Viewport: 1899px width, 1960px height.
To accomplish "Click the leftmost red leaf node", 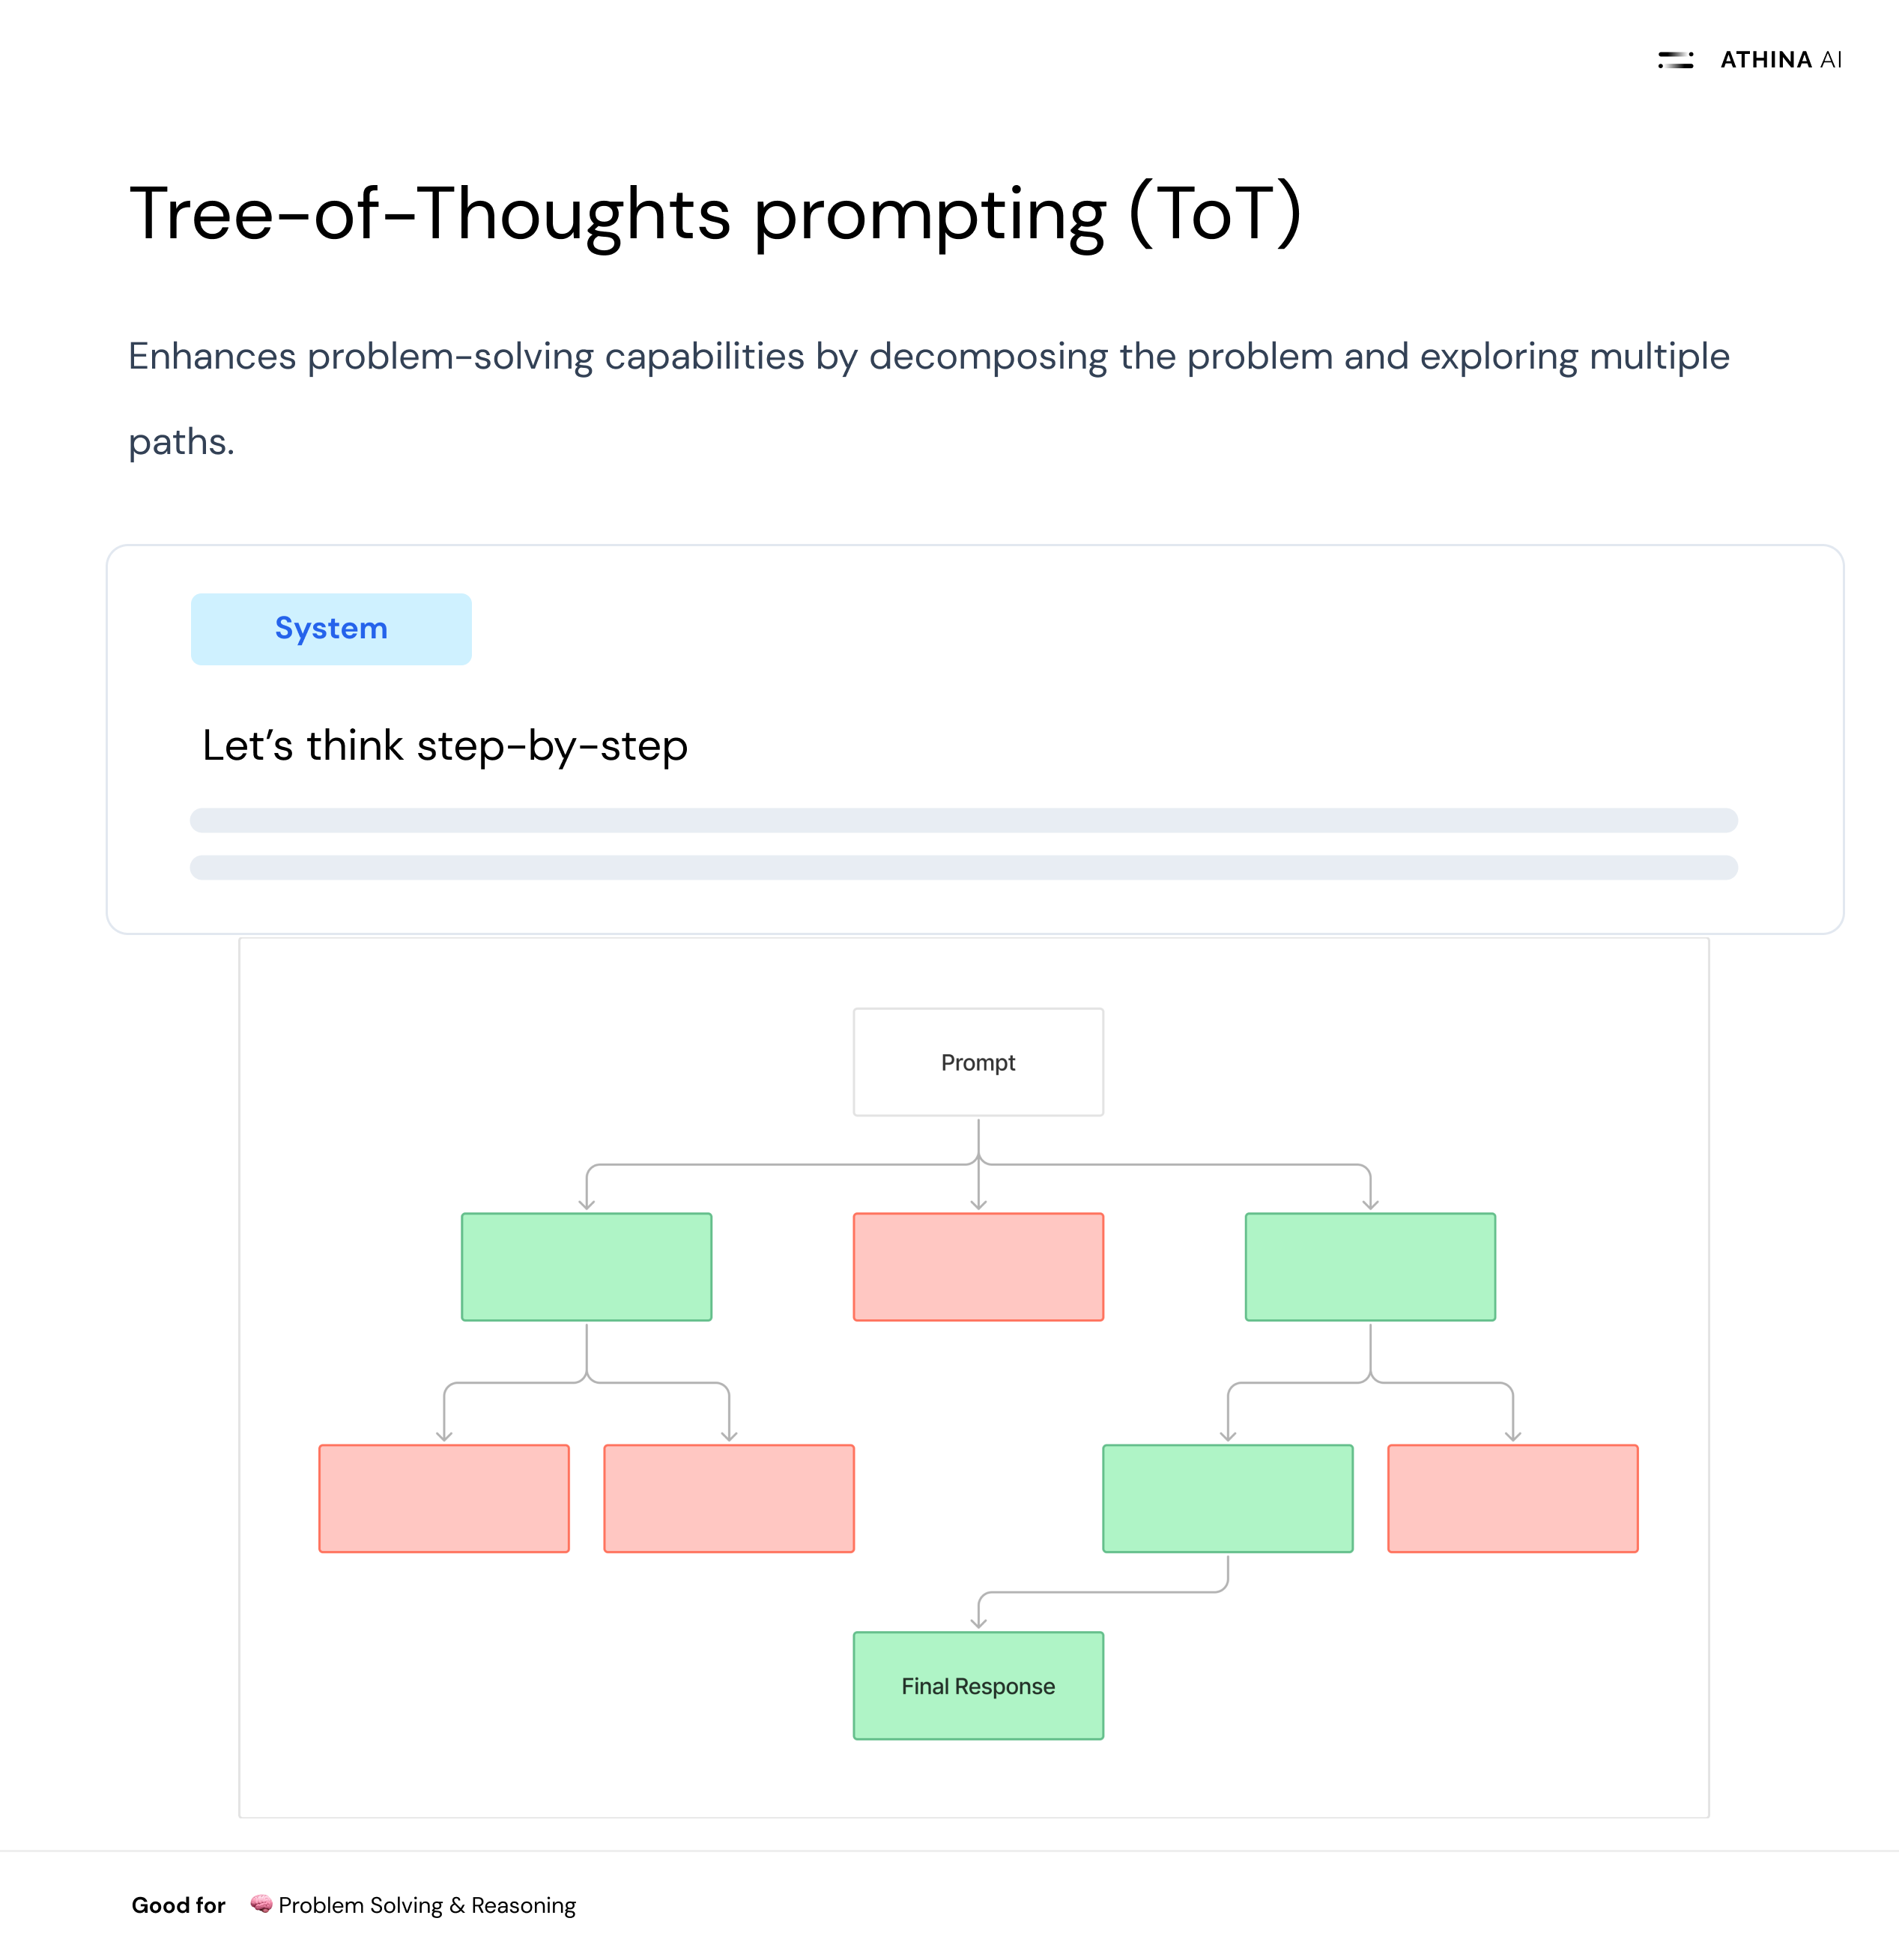I will click(444, 1498).
